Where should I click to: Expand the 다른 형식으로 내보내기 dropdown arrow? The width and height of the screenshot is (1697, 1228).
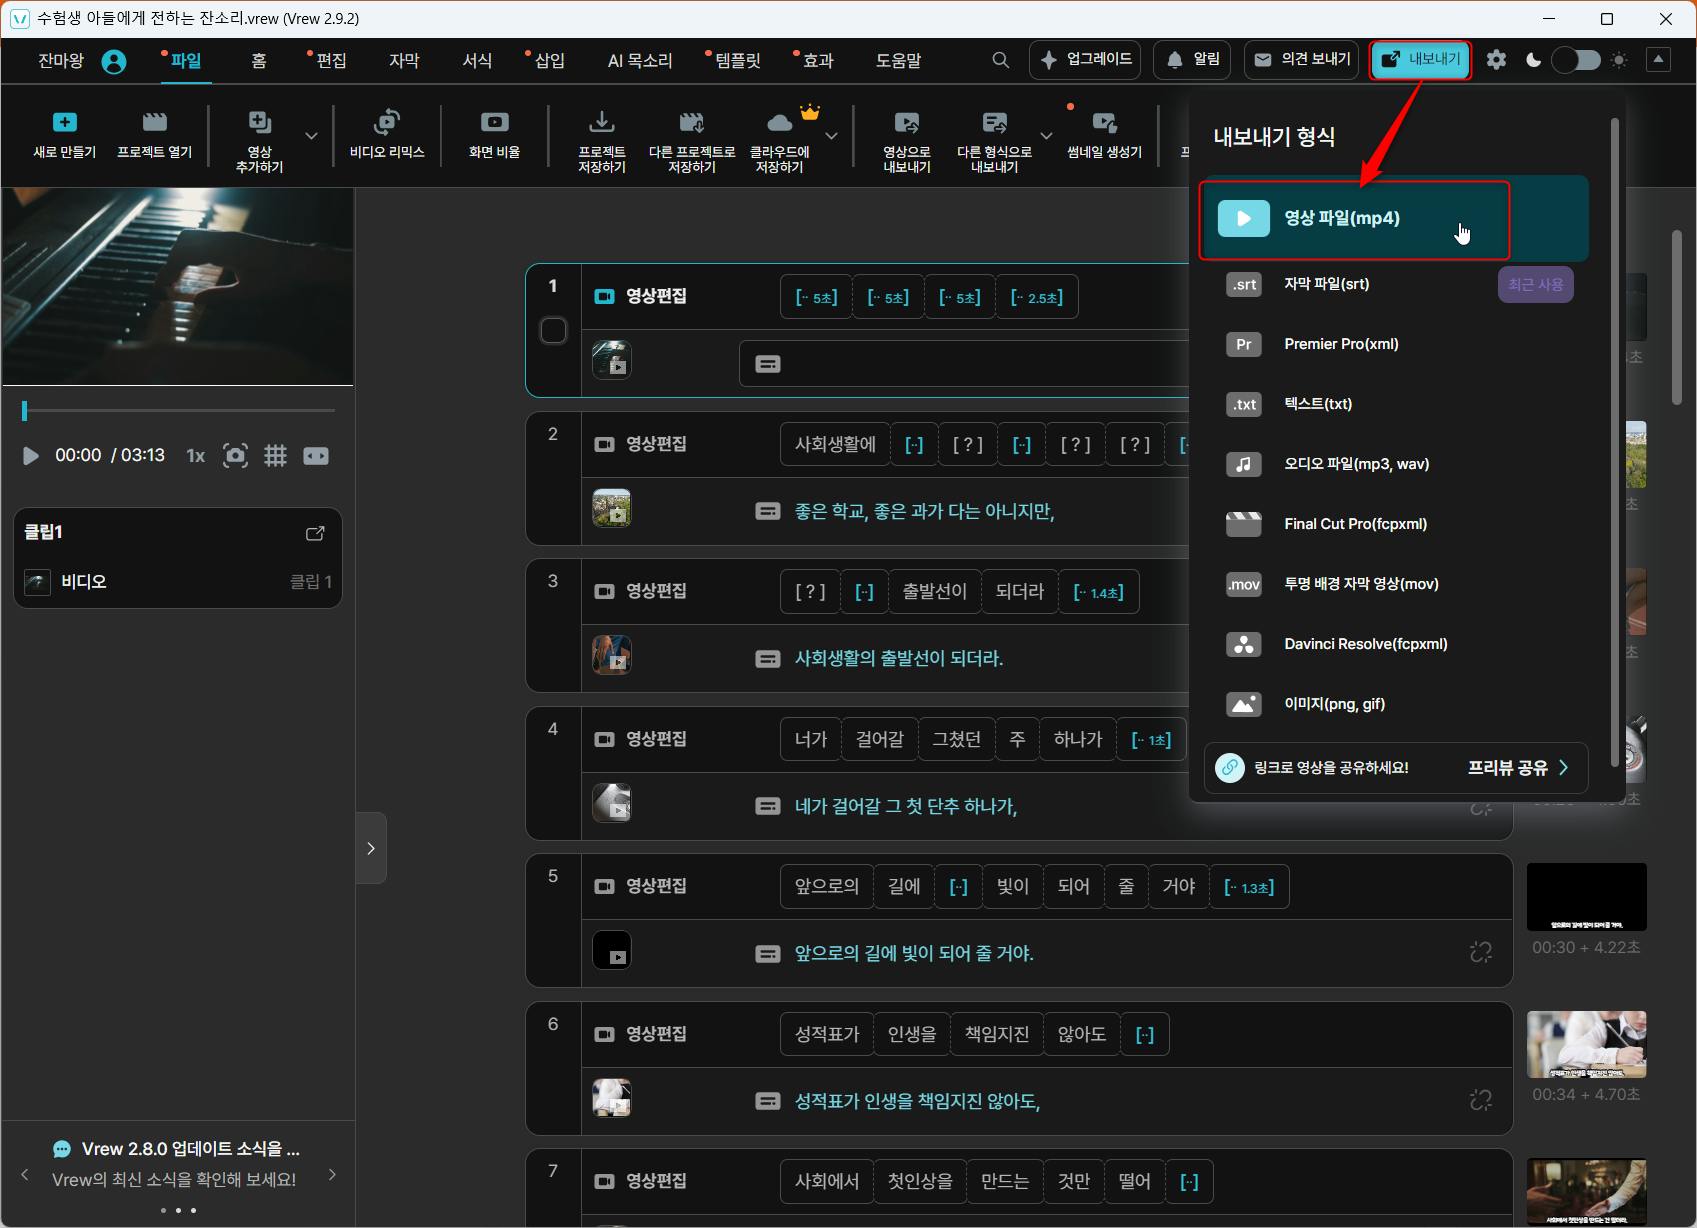pyautogui.click(x=1046, y=136)
